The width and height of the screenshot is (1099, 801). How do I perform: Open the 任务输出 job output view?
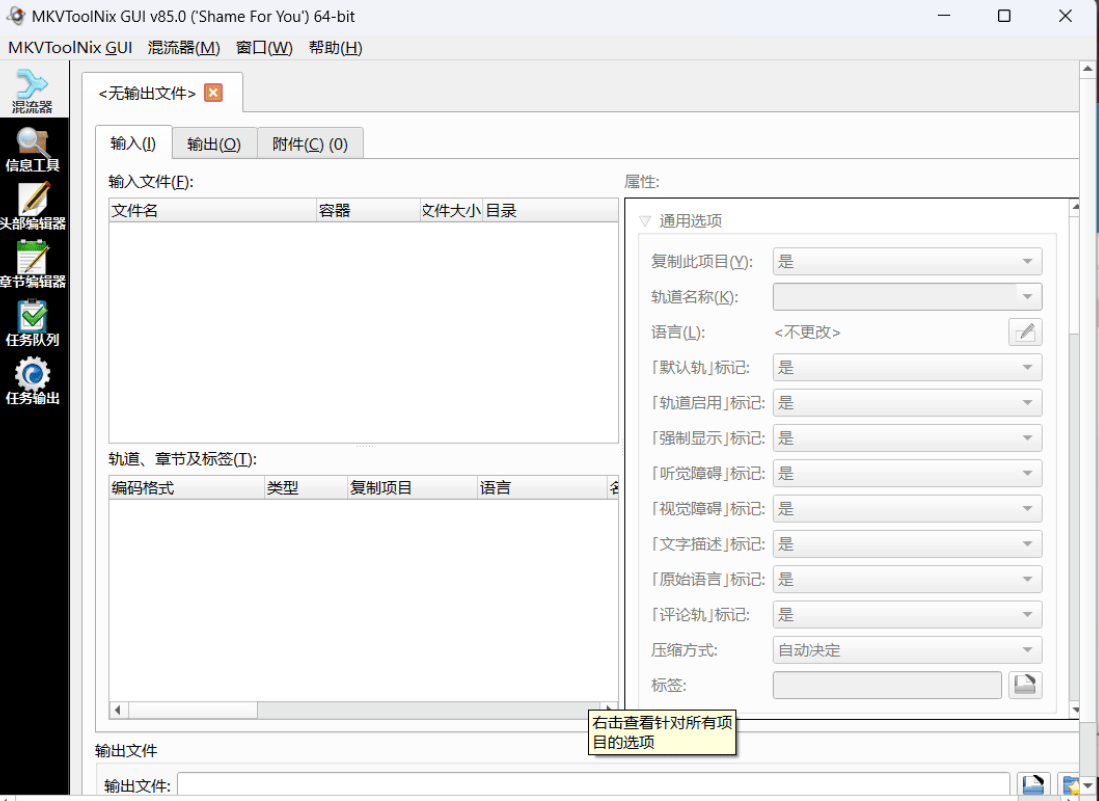click(32, 382)
